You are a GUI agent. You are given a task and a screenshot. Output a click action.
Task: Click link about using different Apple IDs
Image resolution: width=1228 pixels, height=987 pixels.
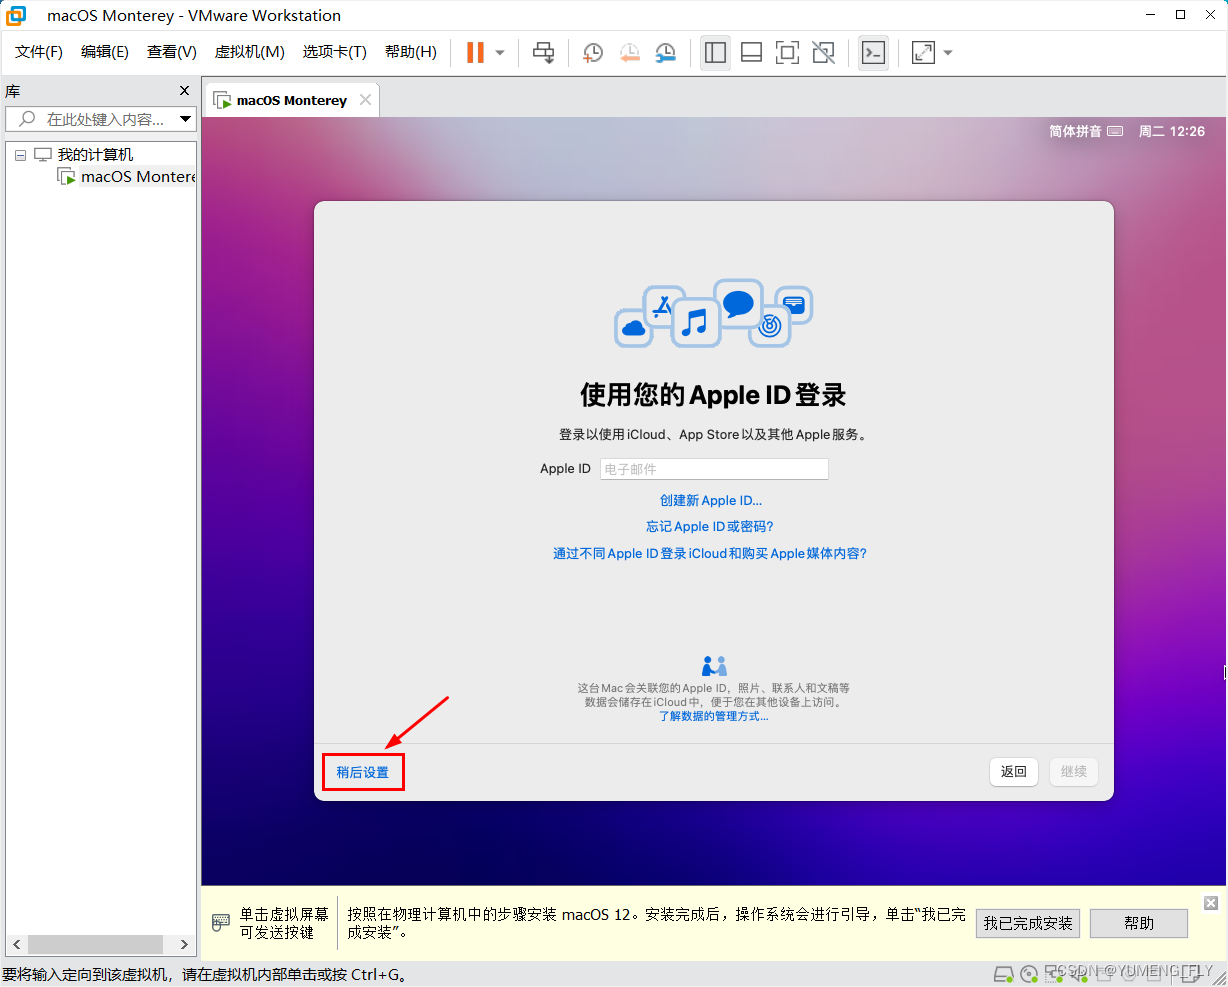pyautogui.click(x=710, y=553)
